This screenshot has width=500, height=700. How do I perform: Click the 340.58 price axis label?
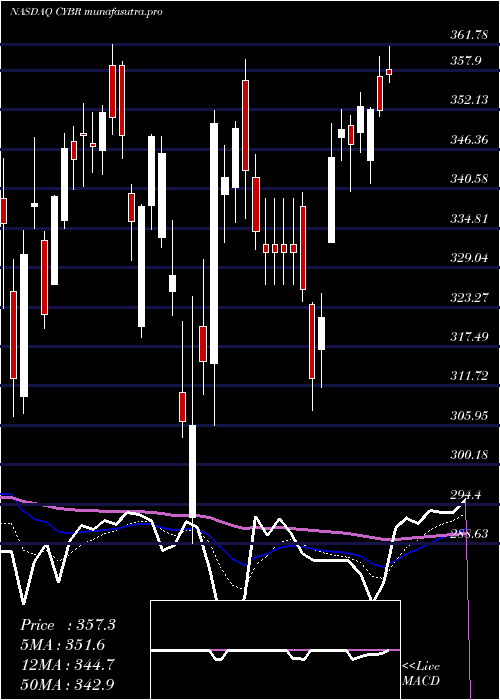469,179
